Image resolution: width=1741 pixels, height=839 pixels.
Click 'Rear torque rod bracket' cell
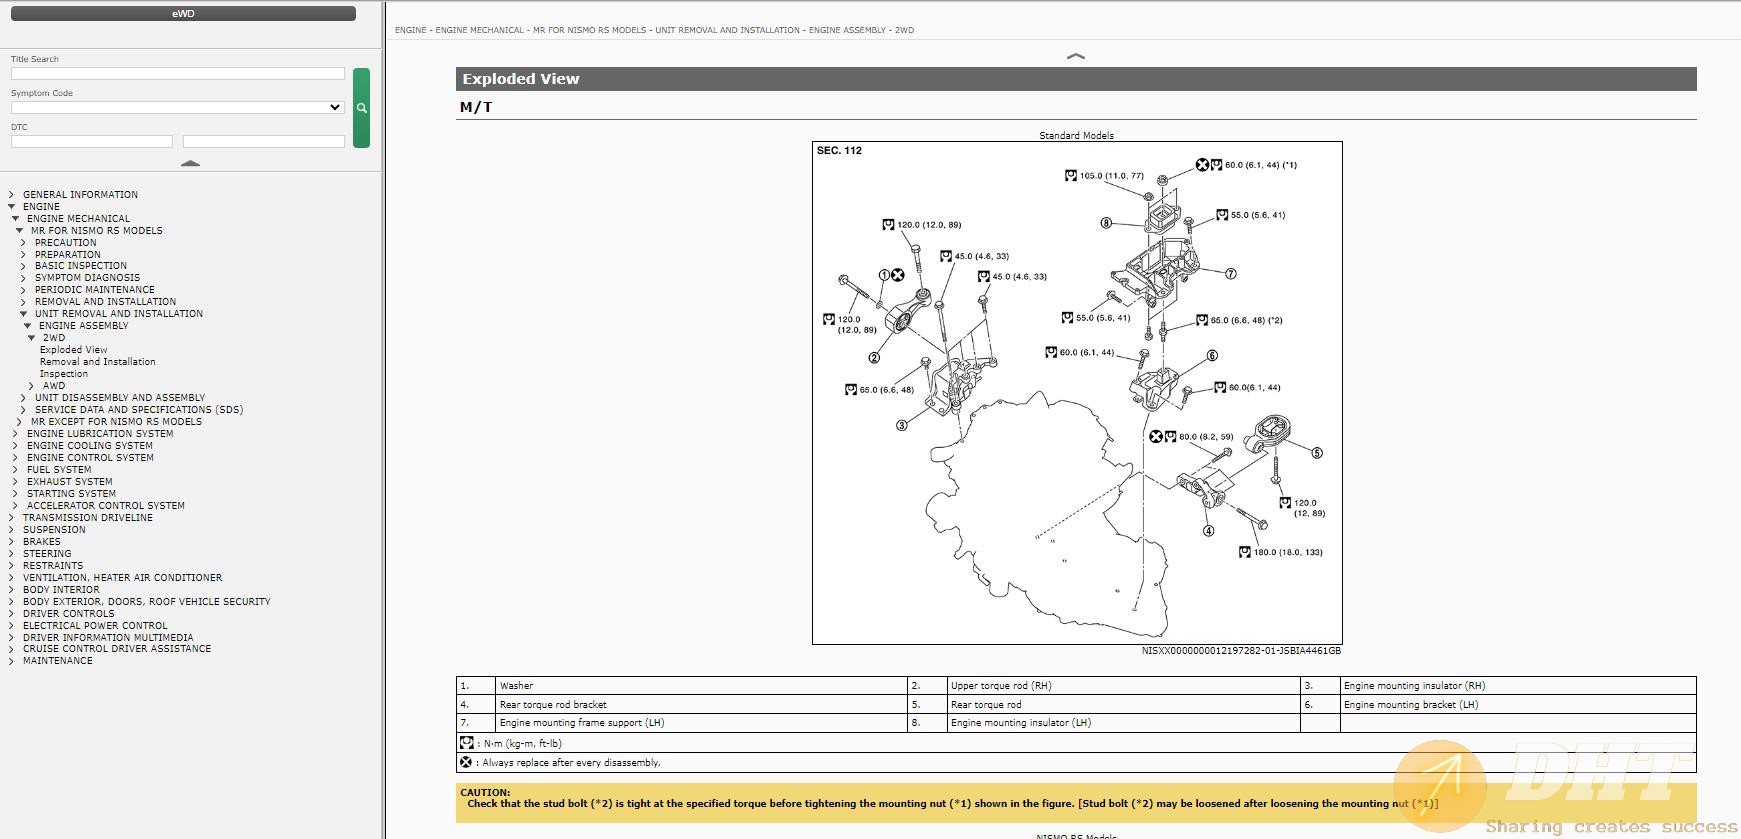coord(701,705)
